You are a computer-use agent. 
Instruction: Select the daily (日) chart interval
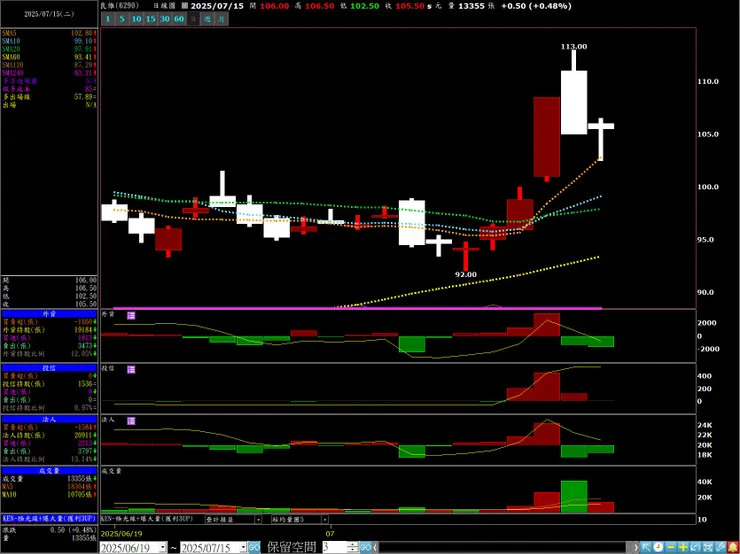193,19
